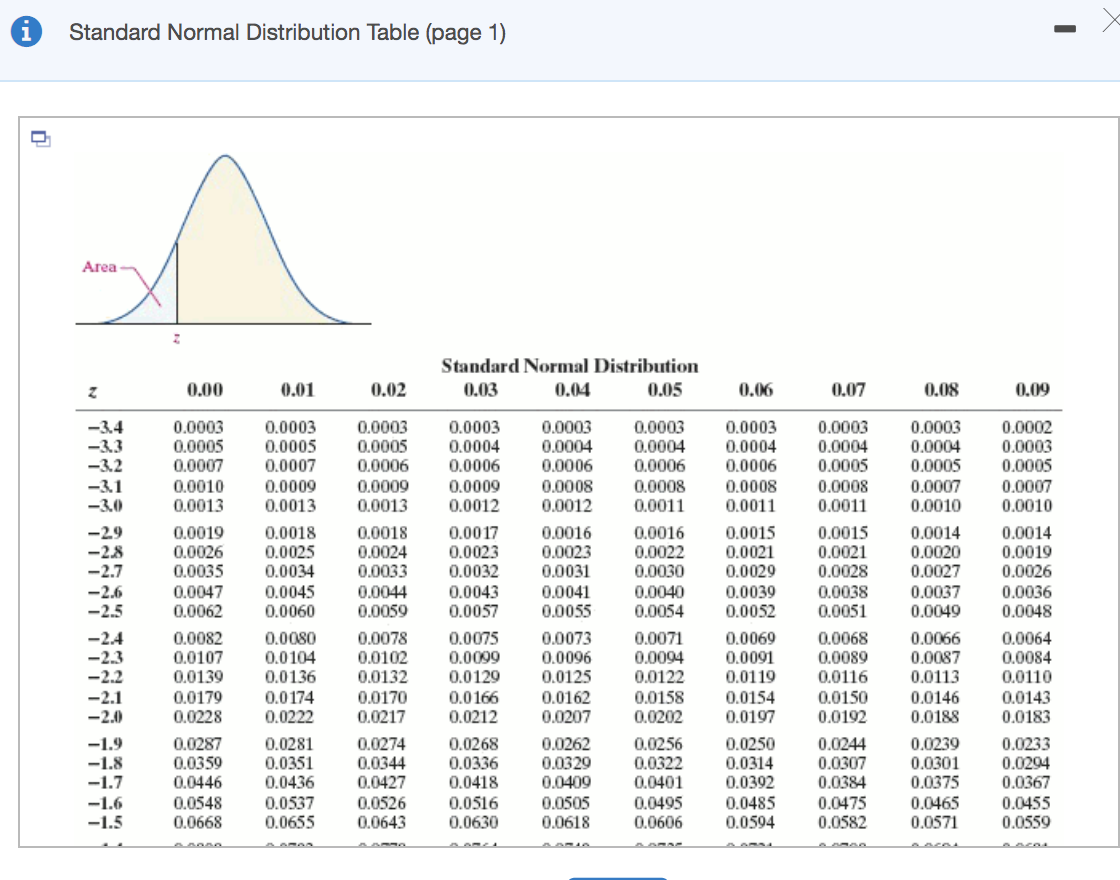1120x880 pixels.
Task: Click value 0.0250 in row −1.9
Action: (x=751, y=744)
